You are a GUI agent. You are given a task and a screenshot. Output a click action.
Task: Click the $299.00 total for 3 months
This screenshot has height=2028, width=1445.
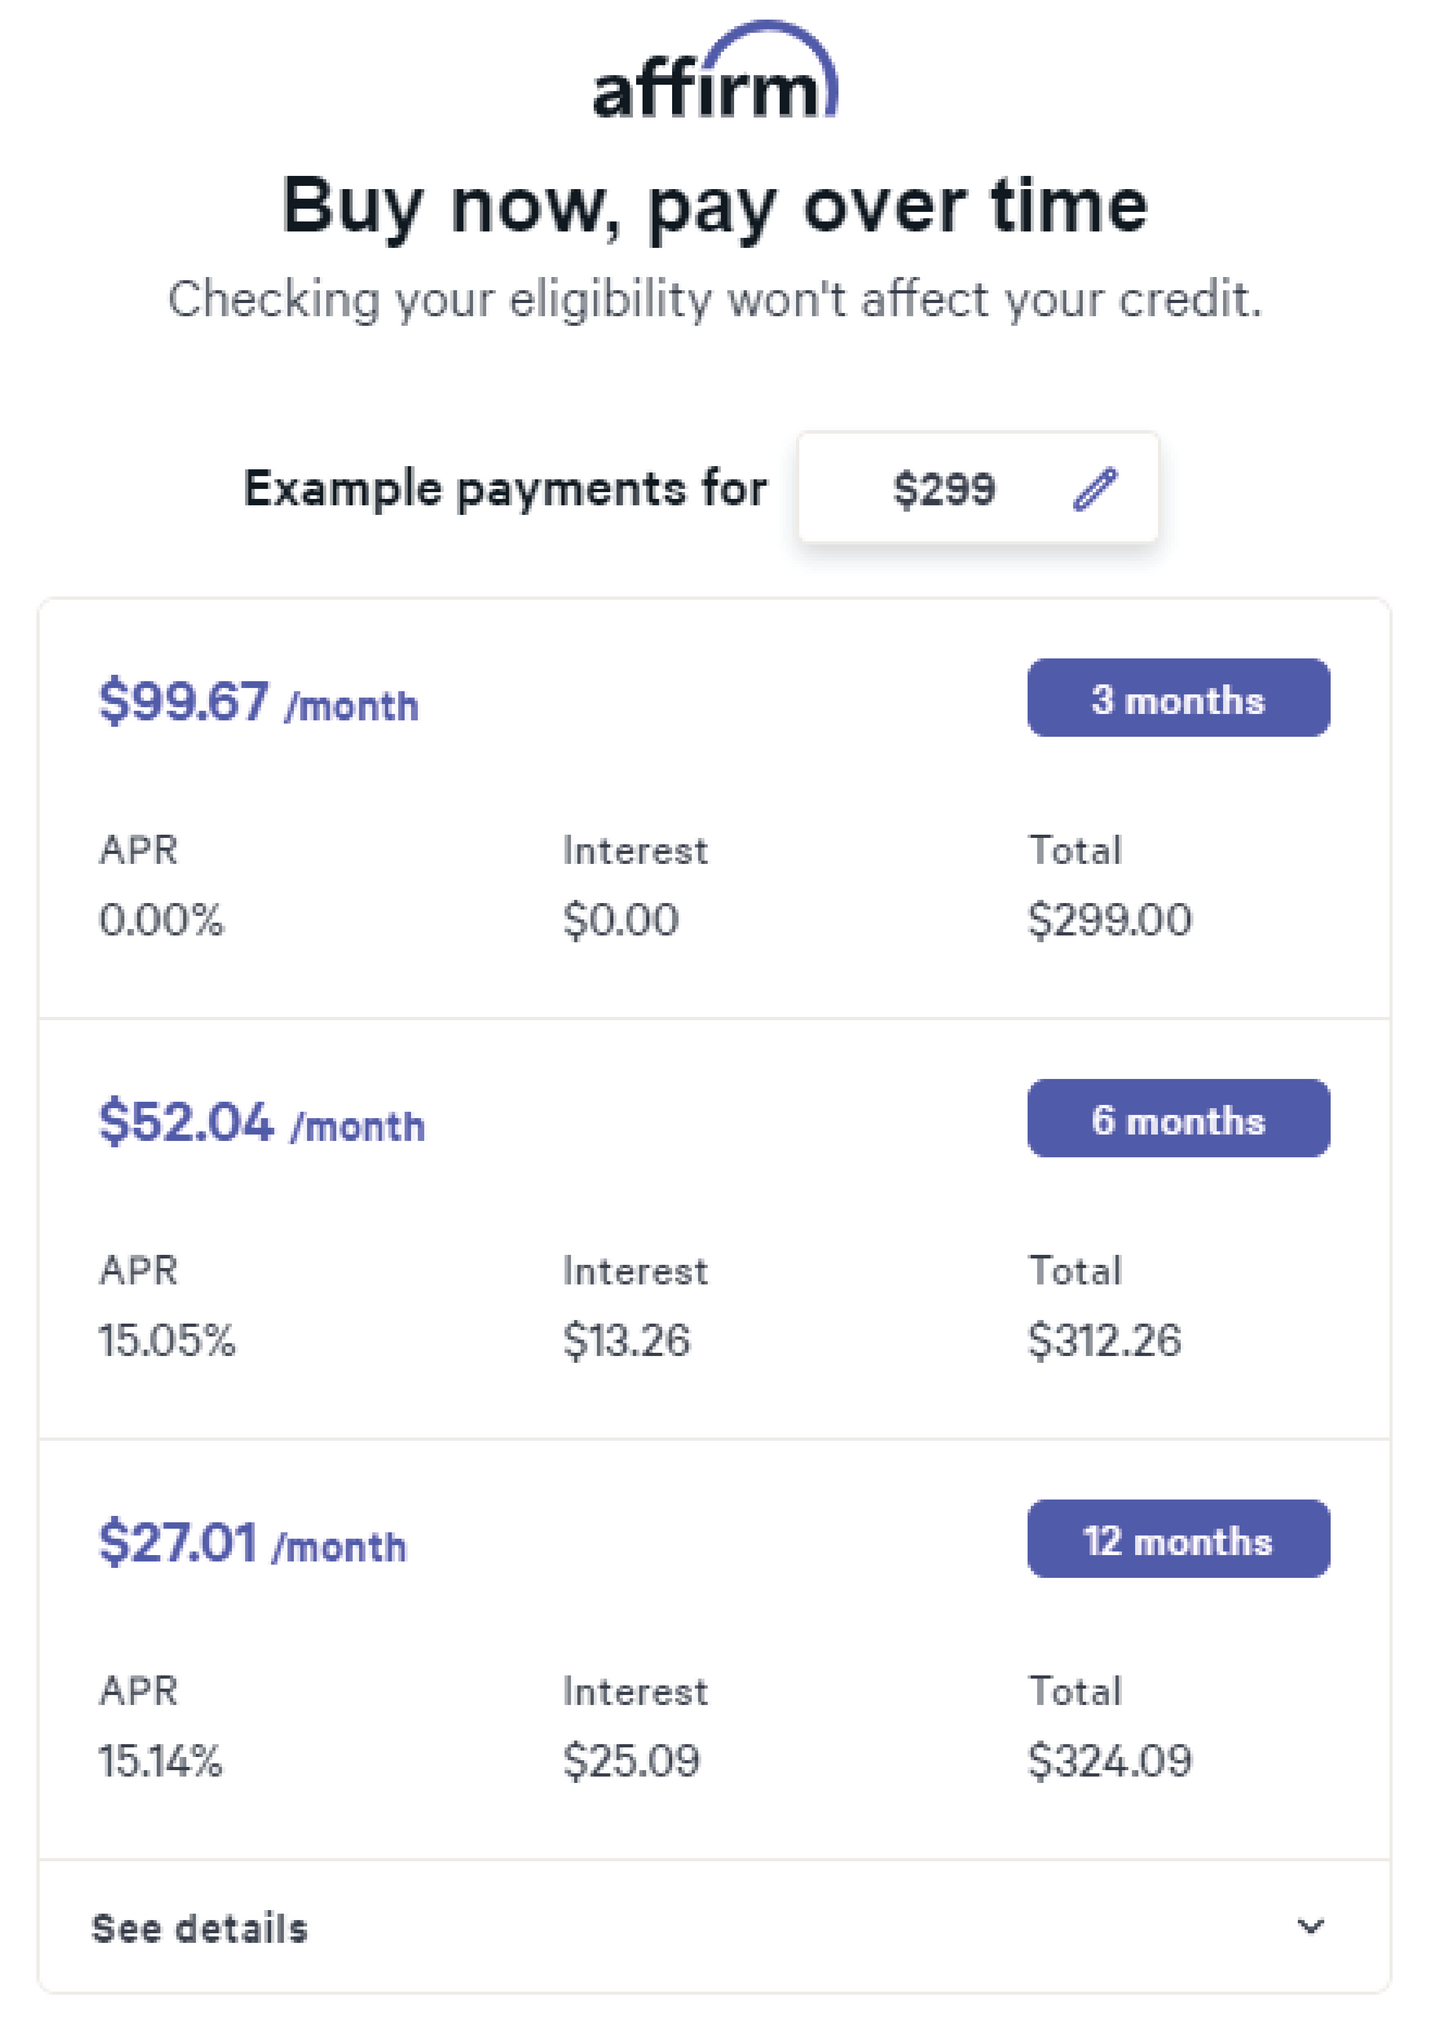pos(1112,919)
